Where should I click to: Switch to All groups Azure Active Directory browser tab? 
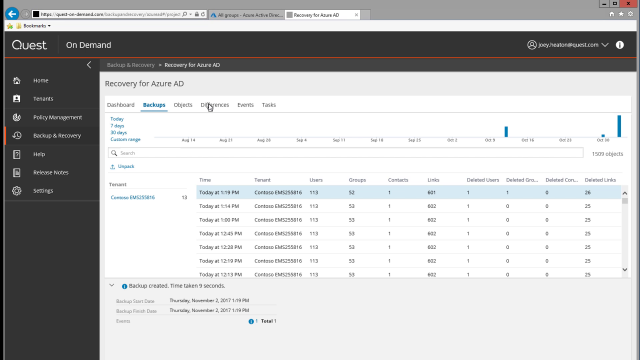tap(247, 15)
